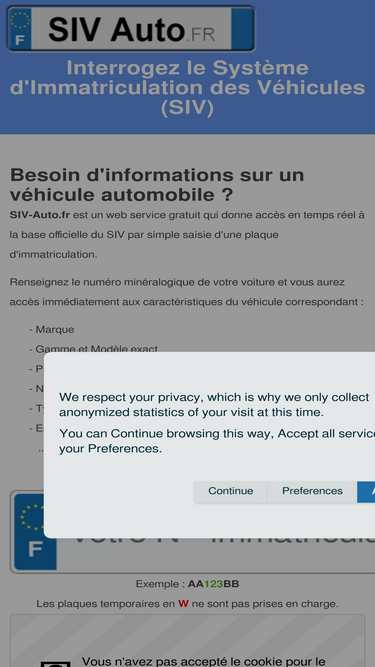
Task: Click heading Besoin d'informations sur un véhicule
Action: click(157, 185)
